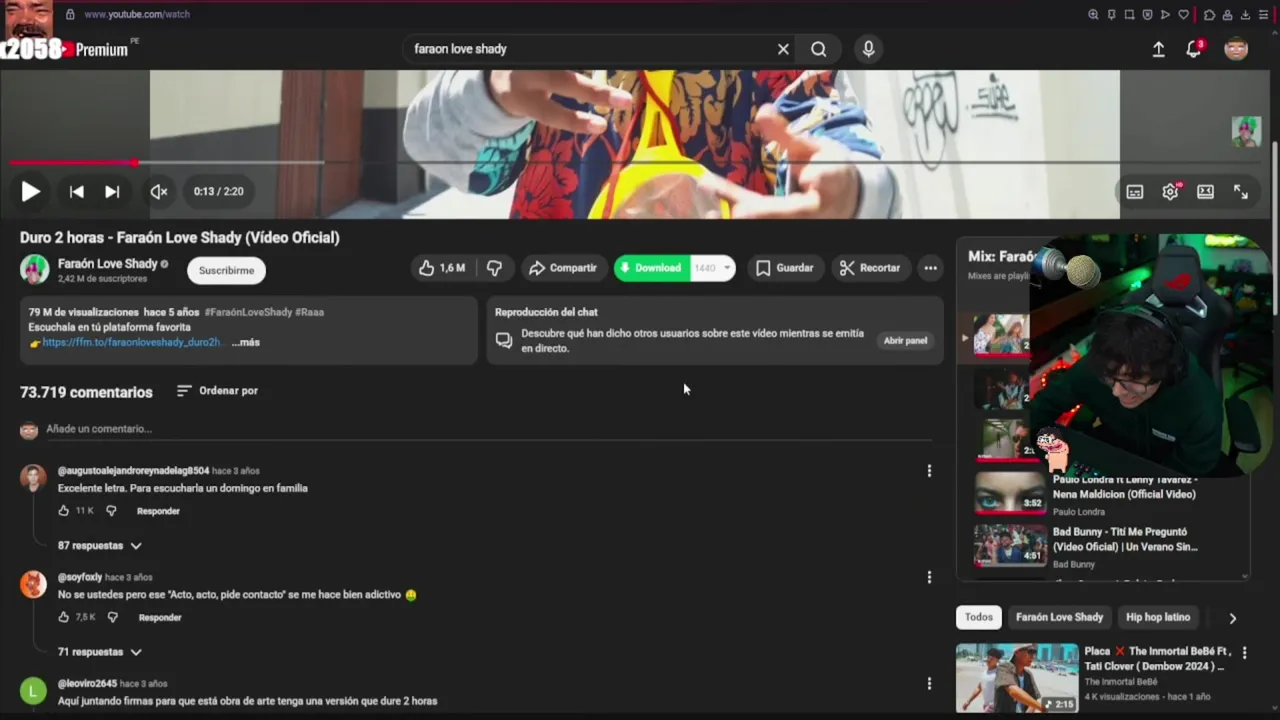
Task: Show more filter chips with right arrow
Action: [x=1232, y=618]
